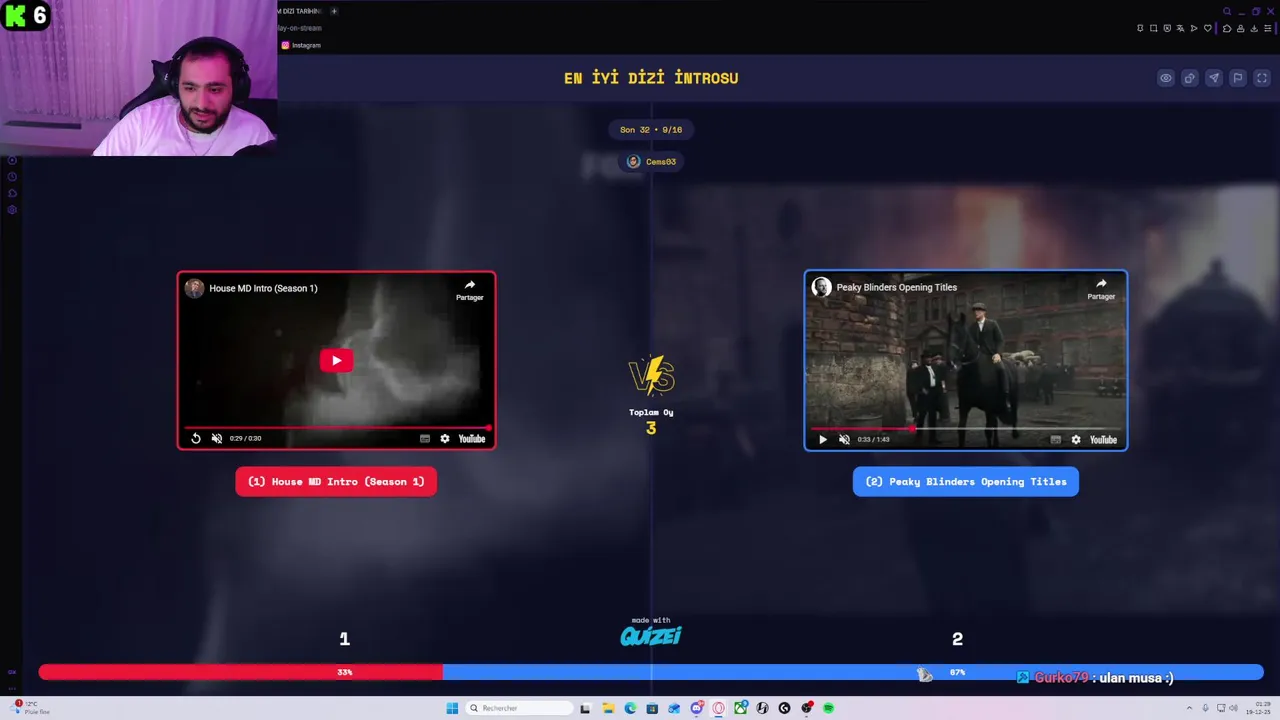
Task: Open Microsoft Store from taskbar
Action: (x=652, y=708)
